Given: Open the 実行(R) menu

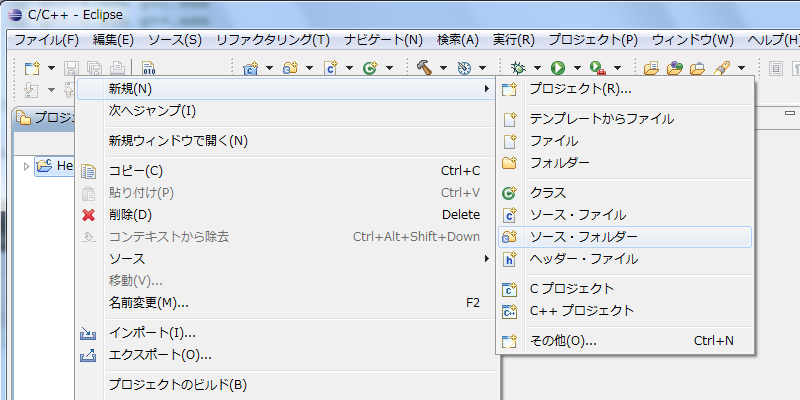Looking at the screenshot, I should [514, 40].
